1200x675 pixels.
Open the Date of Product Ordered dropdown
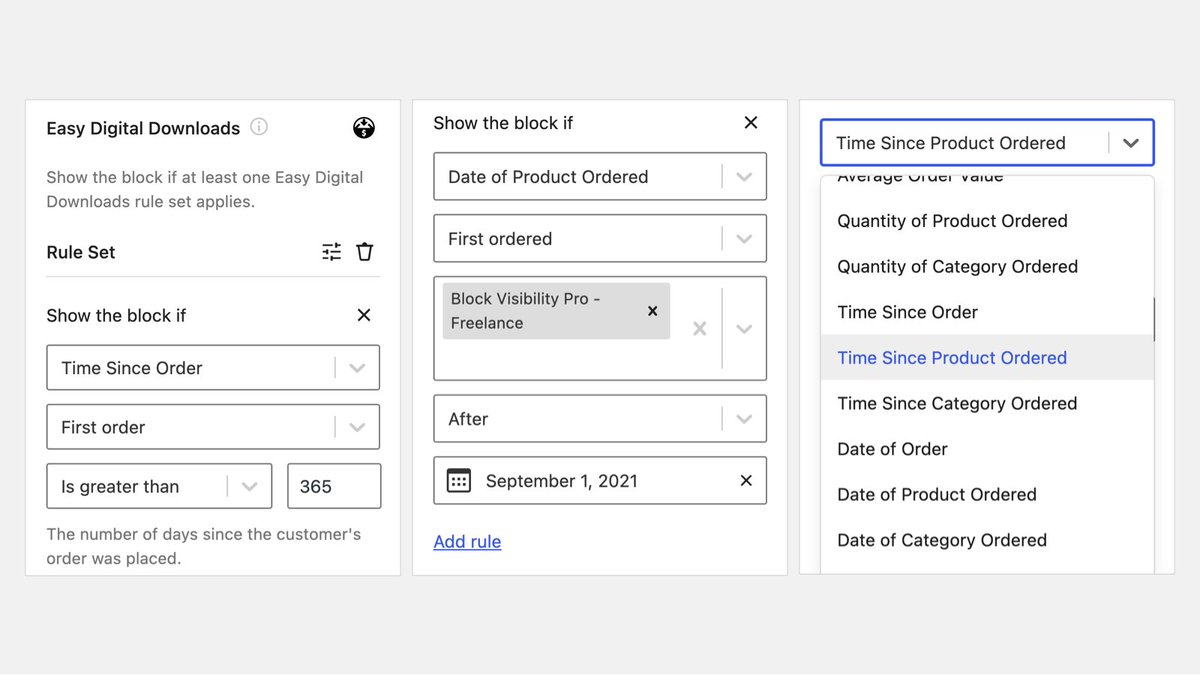pyautogui.click(x=600, y=177)
